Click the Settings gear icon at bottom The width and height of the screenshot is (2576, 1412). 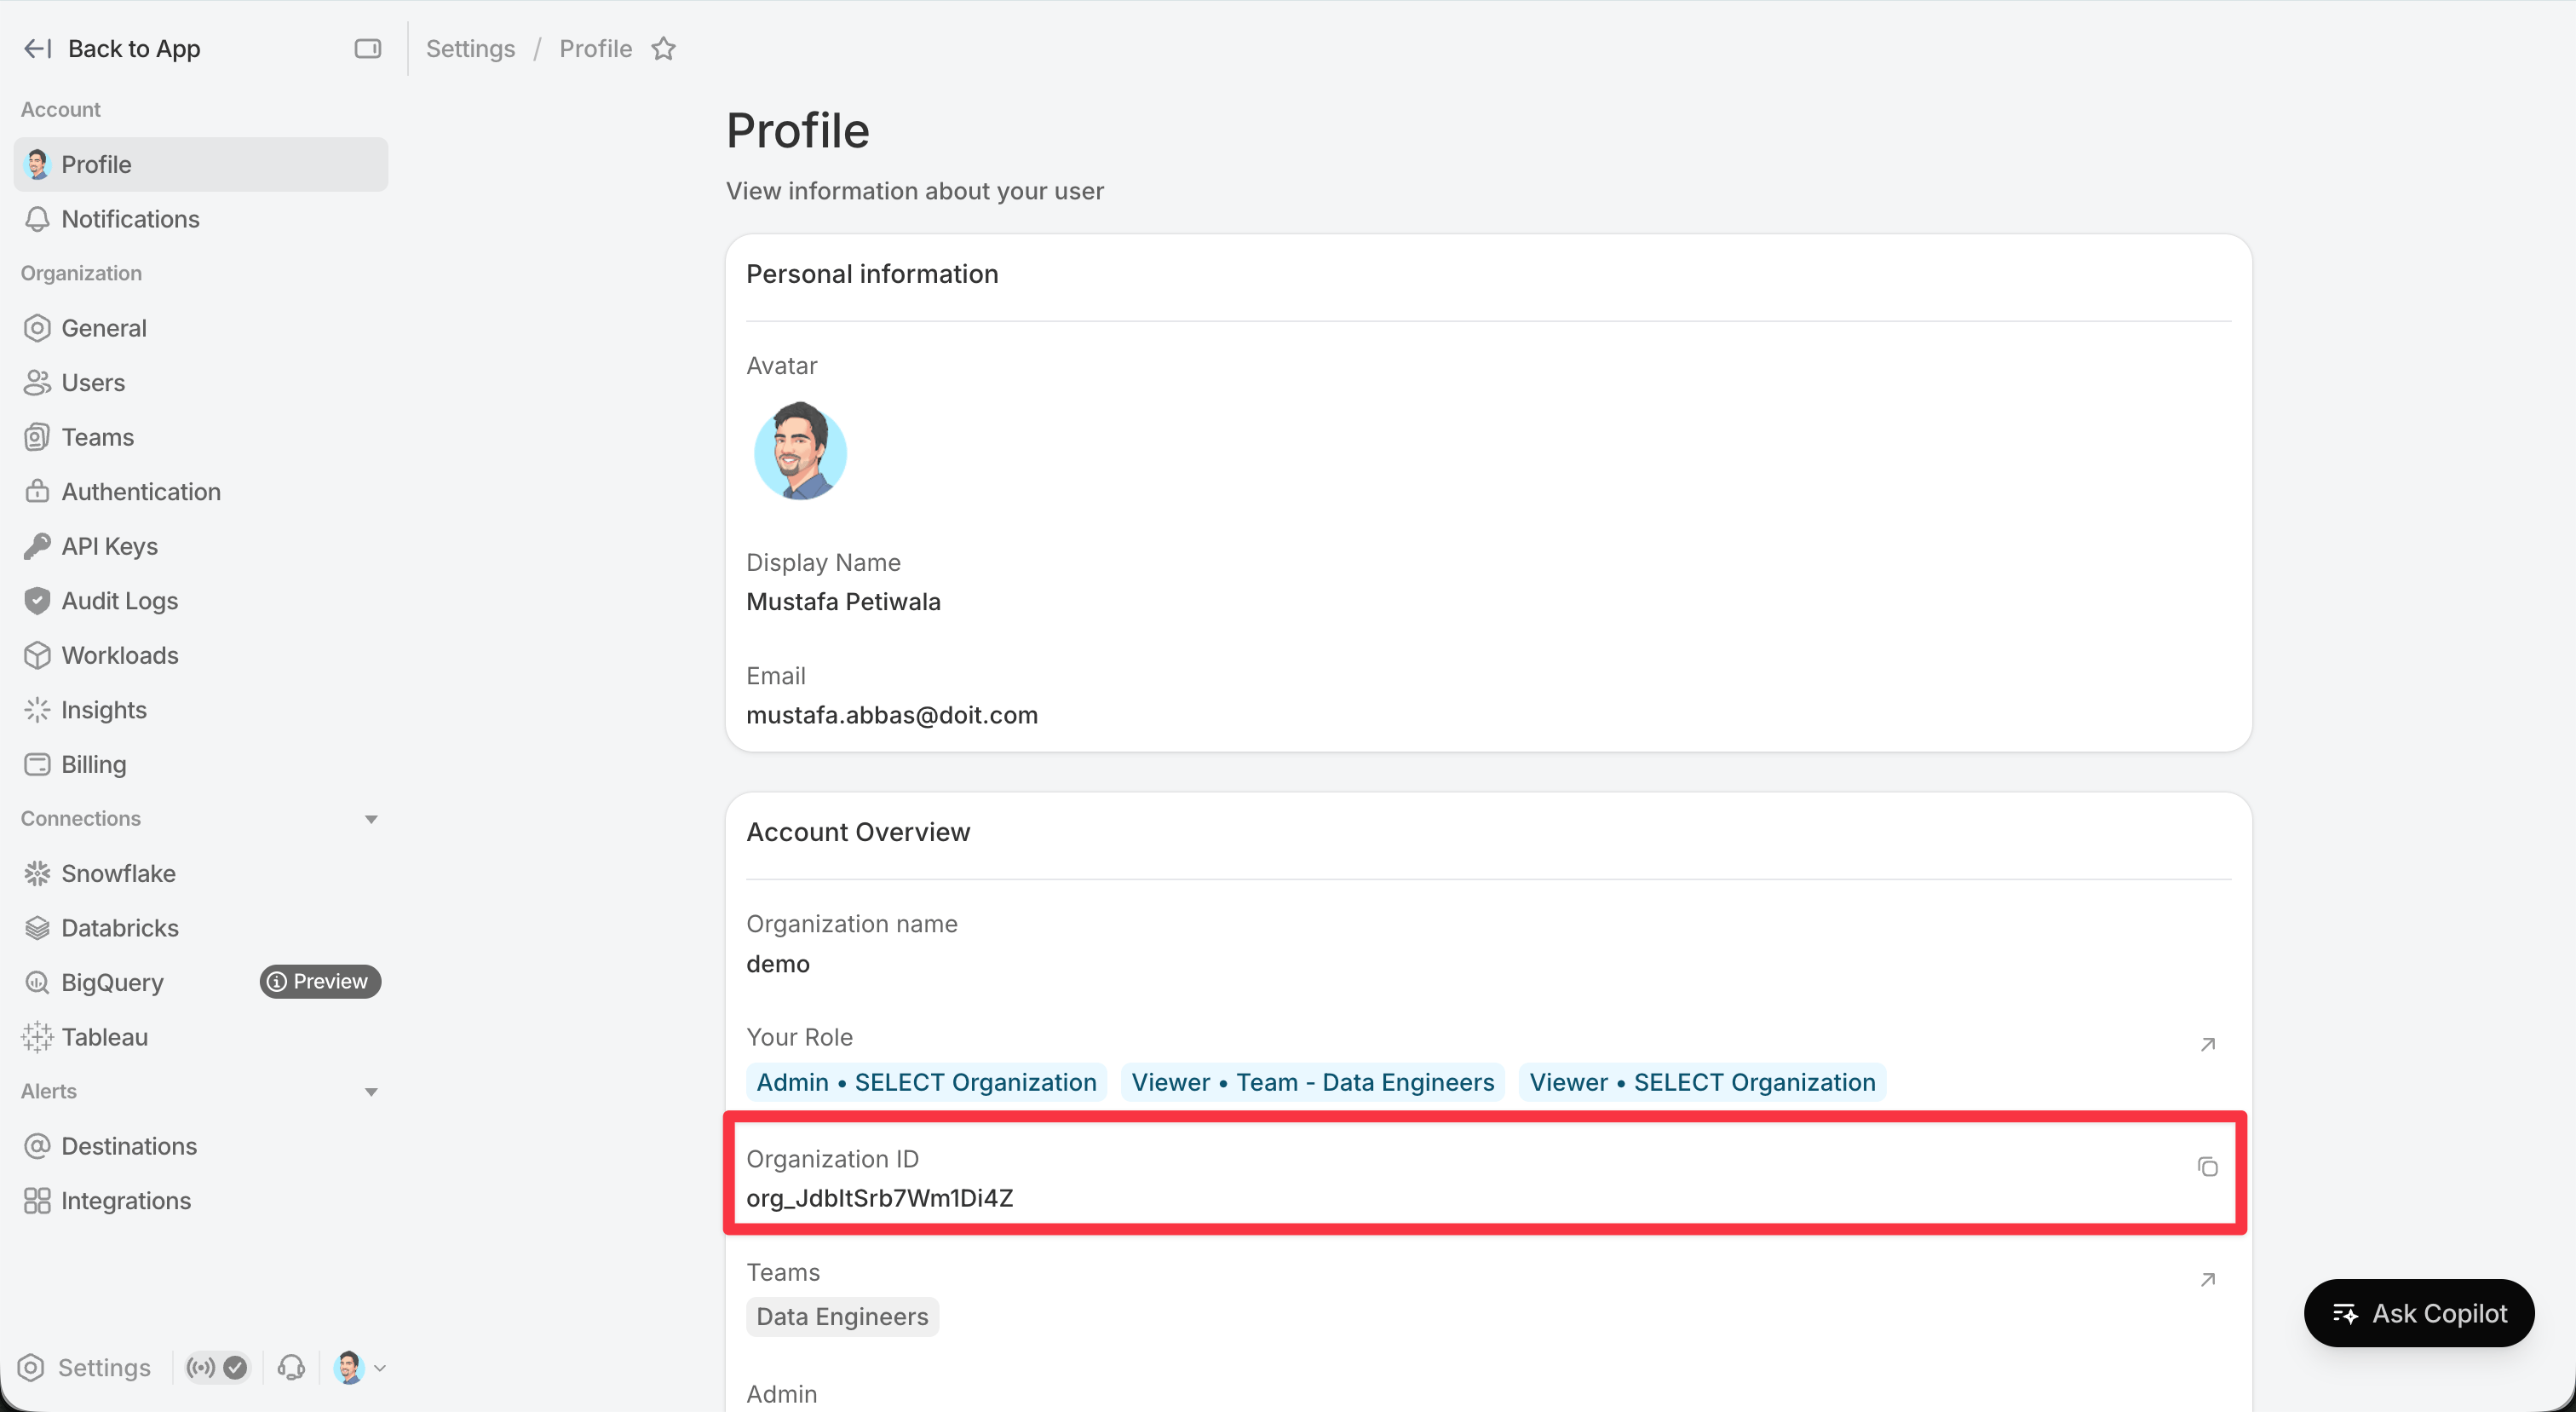(31, 1367)
